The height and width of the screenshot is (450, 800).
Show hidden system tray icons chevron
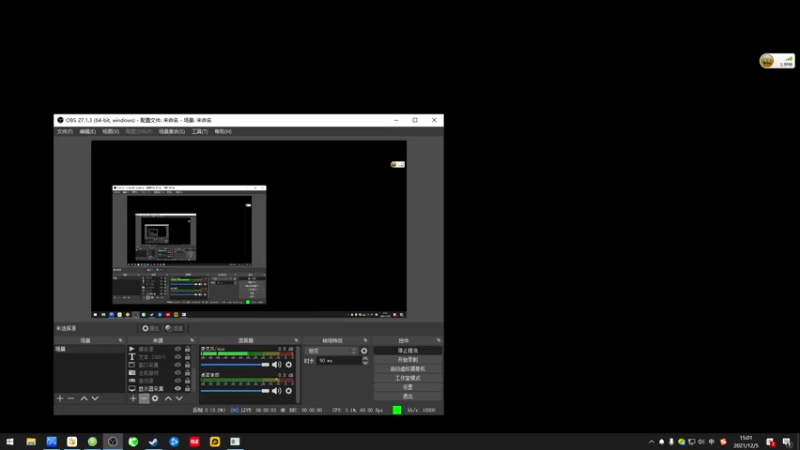(652, 442)
